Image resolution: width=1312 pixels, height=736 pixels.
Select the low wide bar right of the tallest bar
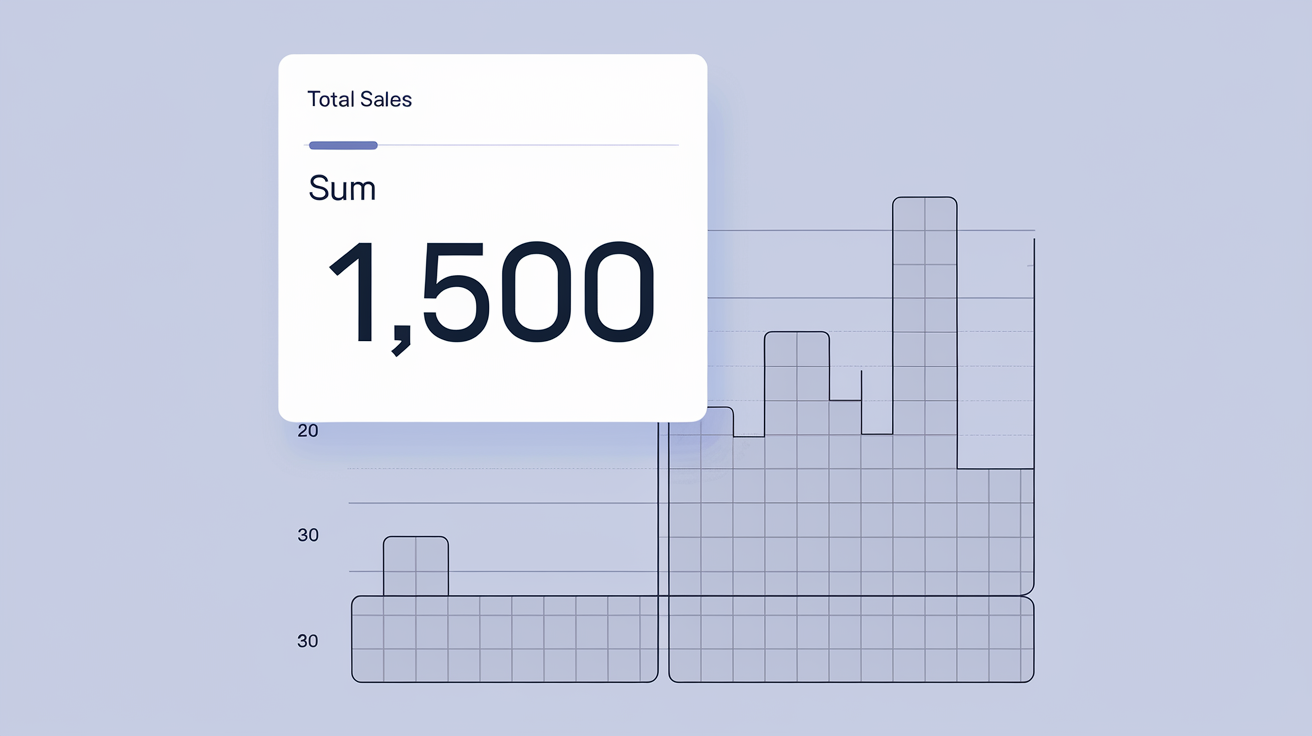pos(994,530)
